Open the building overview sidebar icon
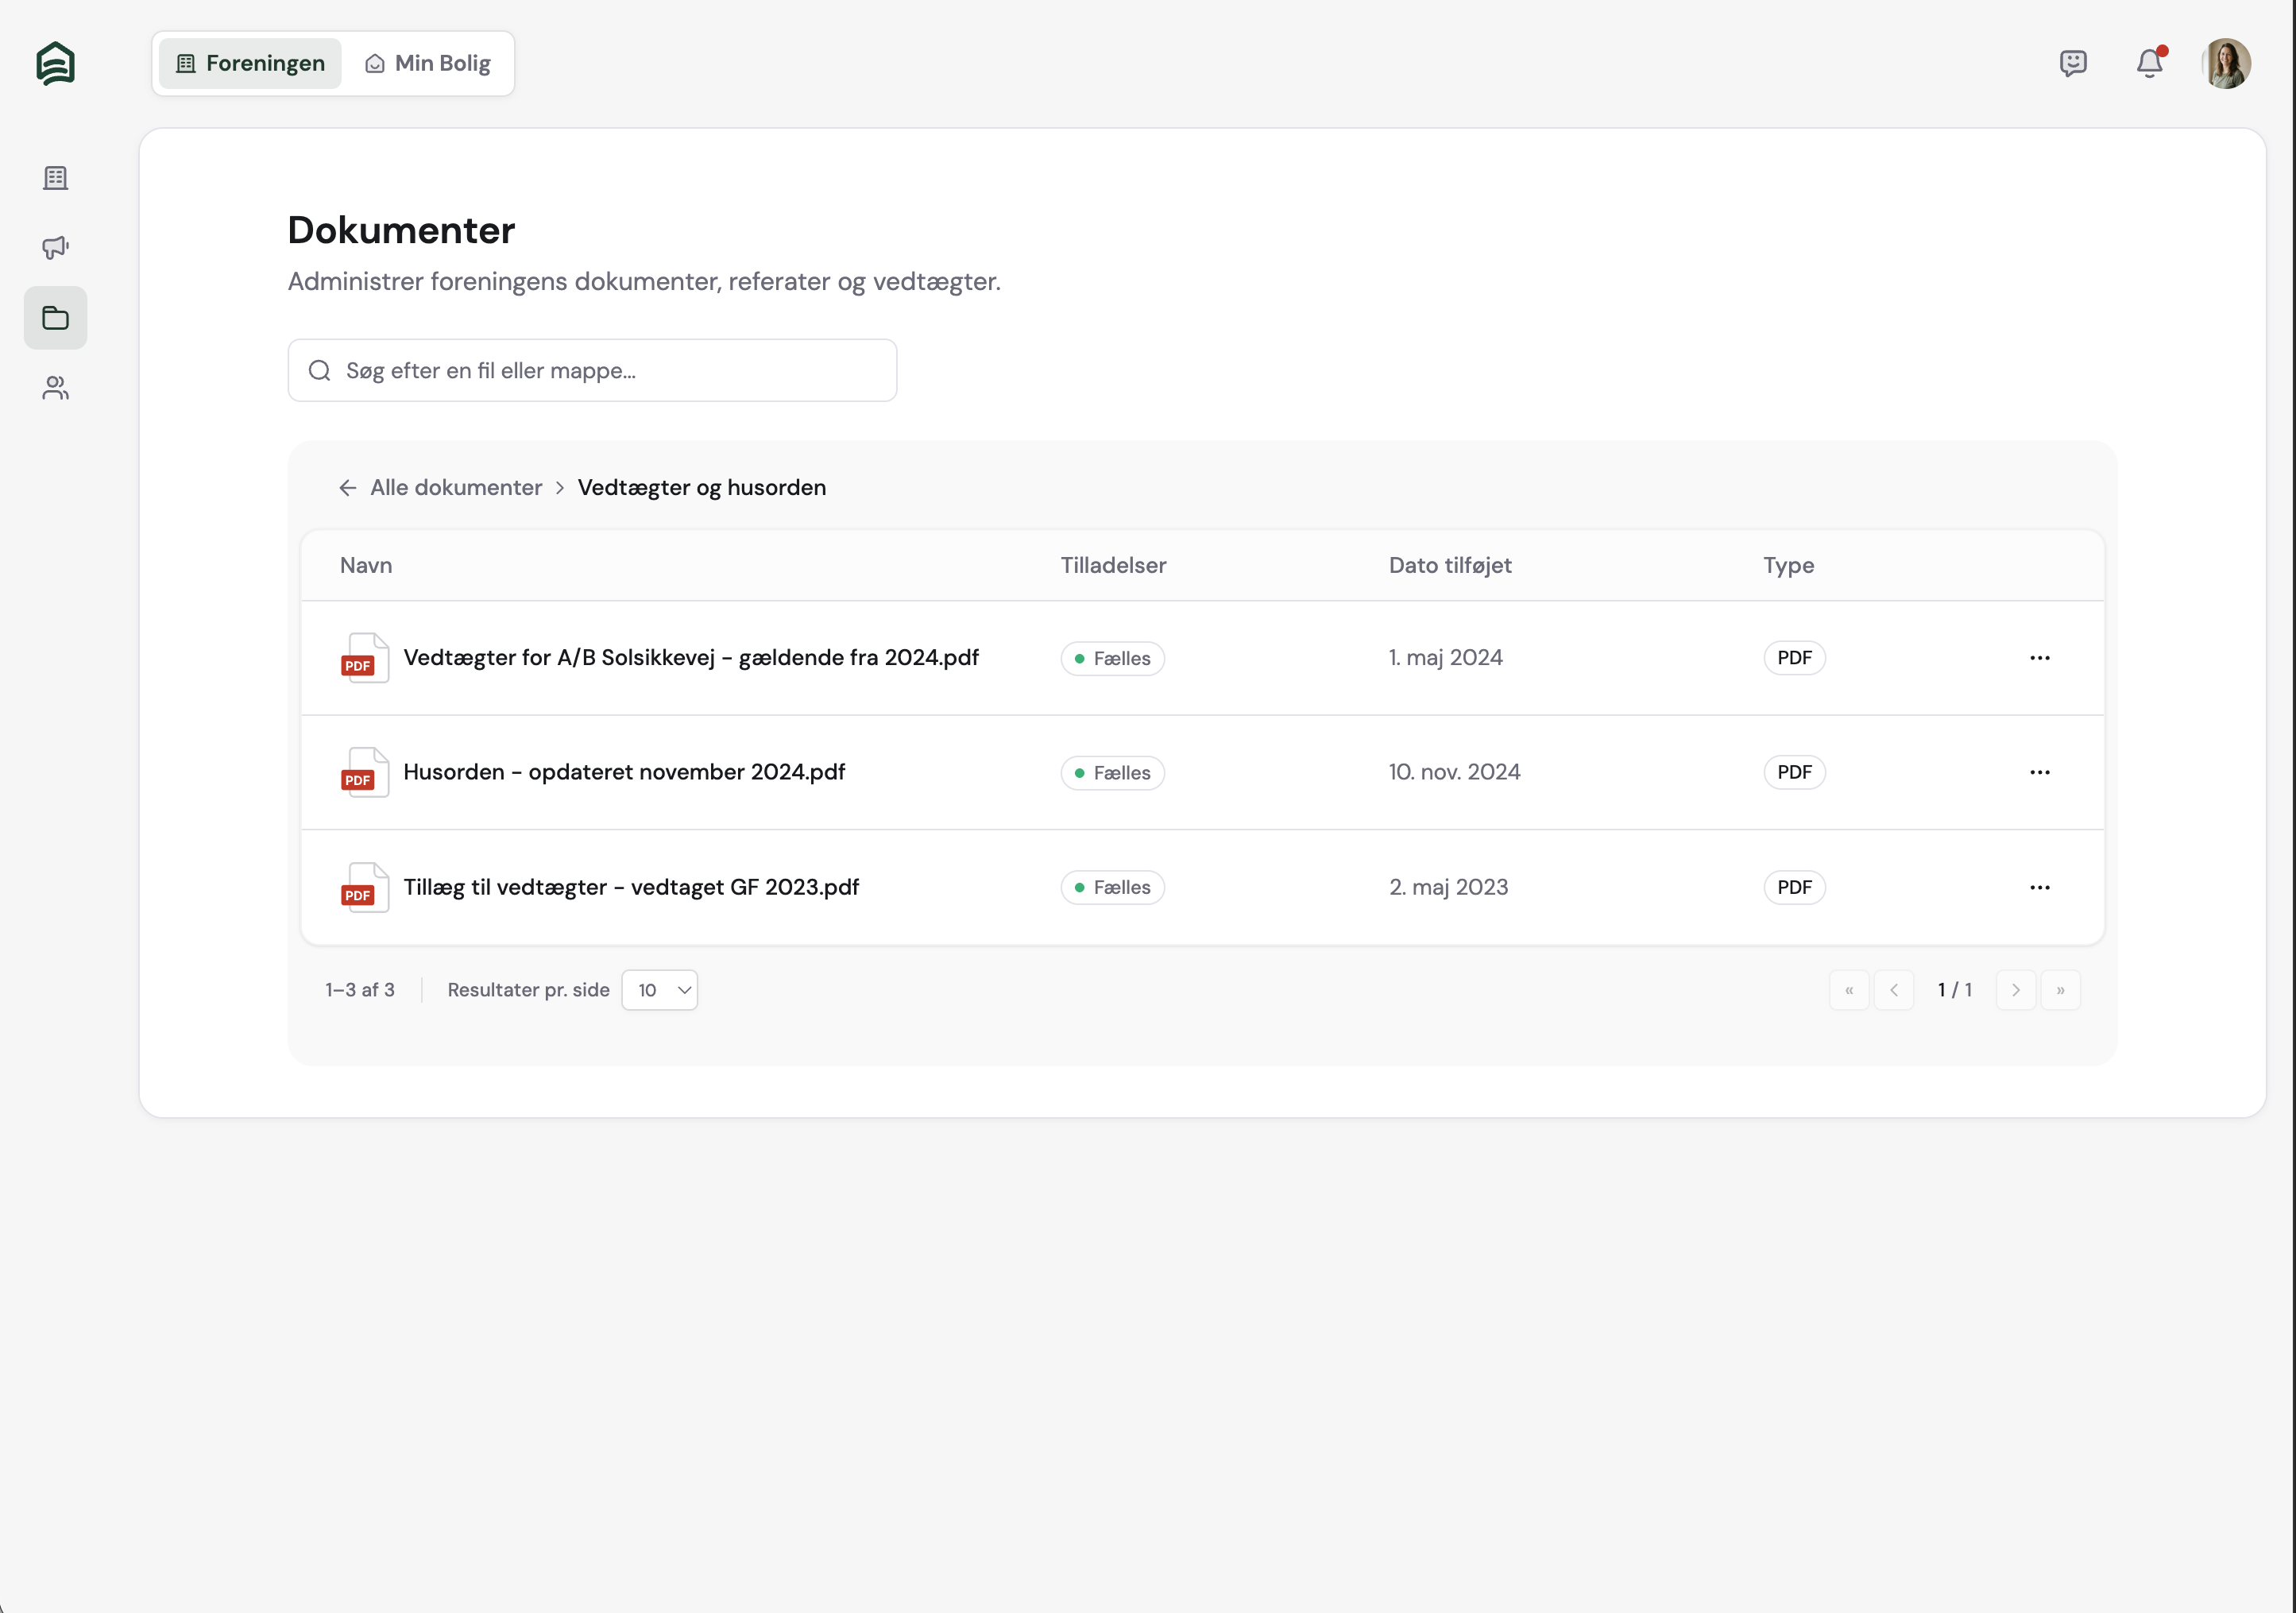This screenshot has width=2296, height=1613. 56,178
